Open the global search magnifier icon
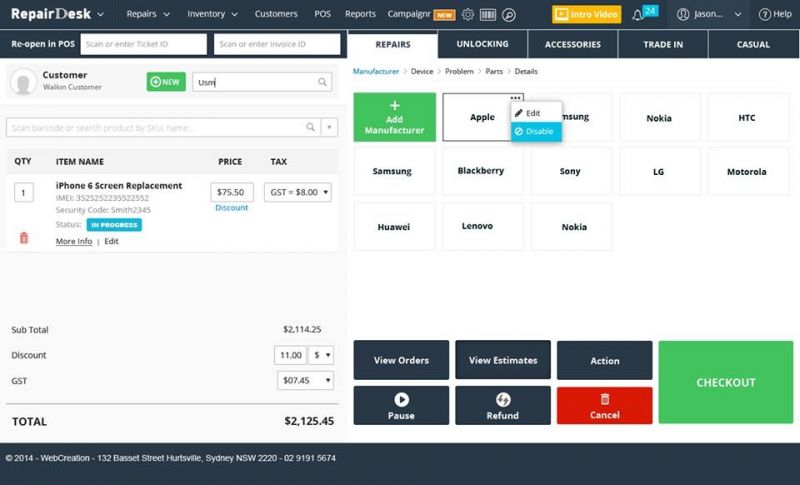 tap(509, 15)
